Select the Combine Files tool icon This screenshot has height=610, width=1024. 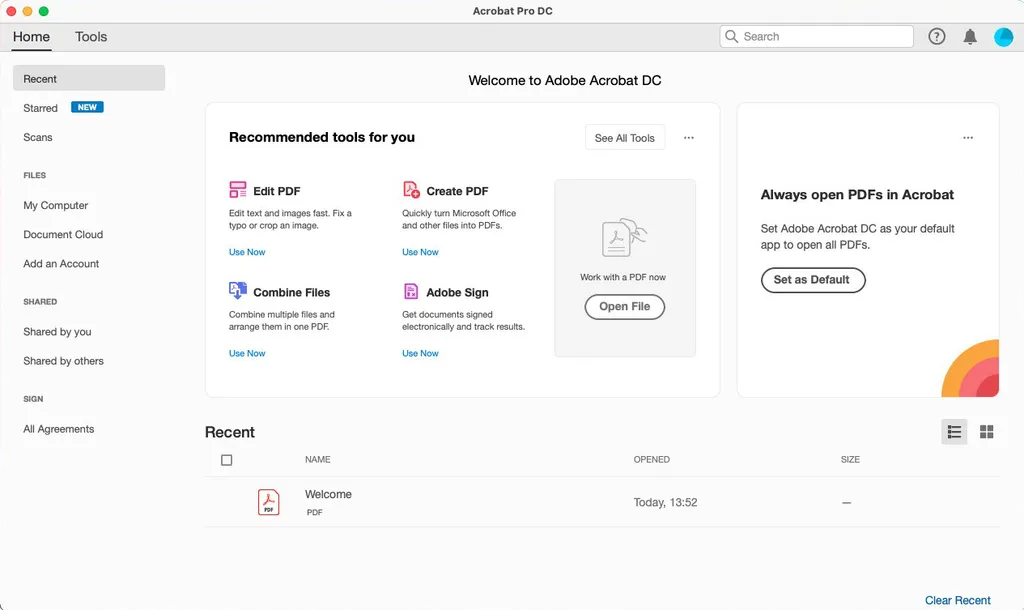[238, 291]
